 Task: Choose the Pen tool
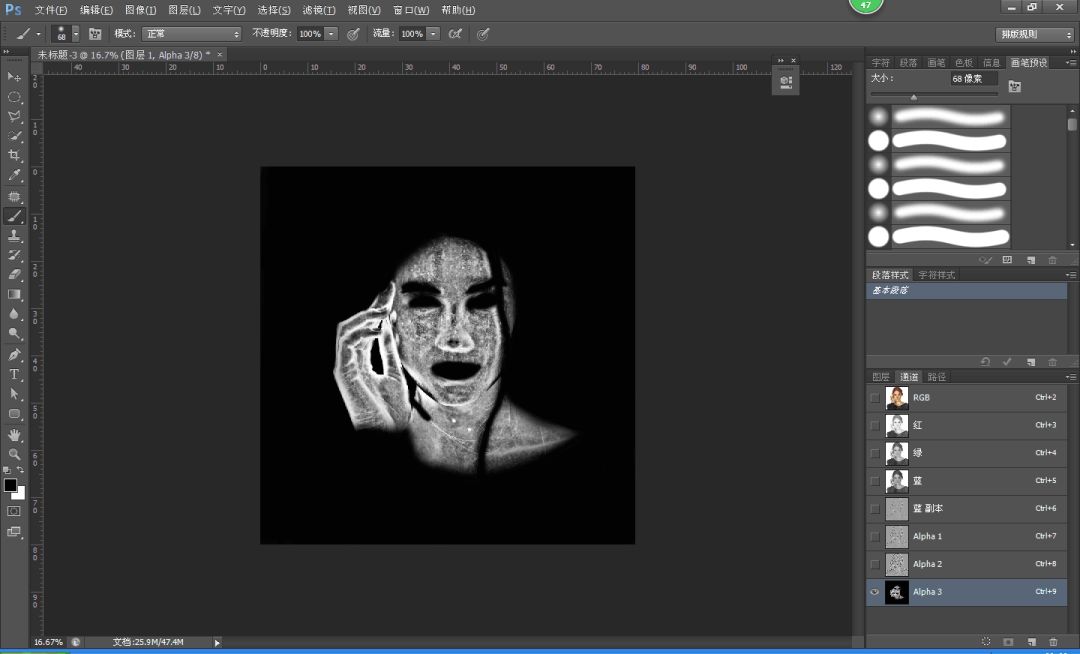tap(14, 354)
